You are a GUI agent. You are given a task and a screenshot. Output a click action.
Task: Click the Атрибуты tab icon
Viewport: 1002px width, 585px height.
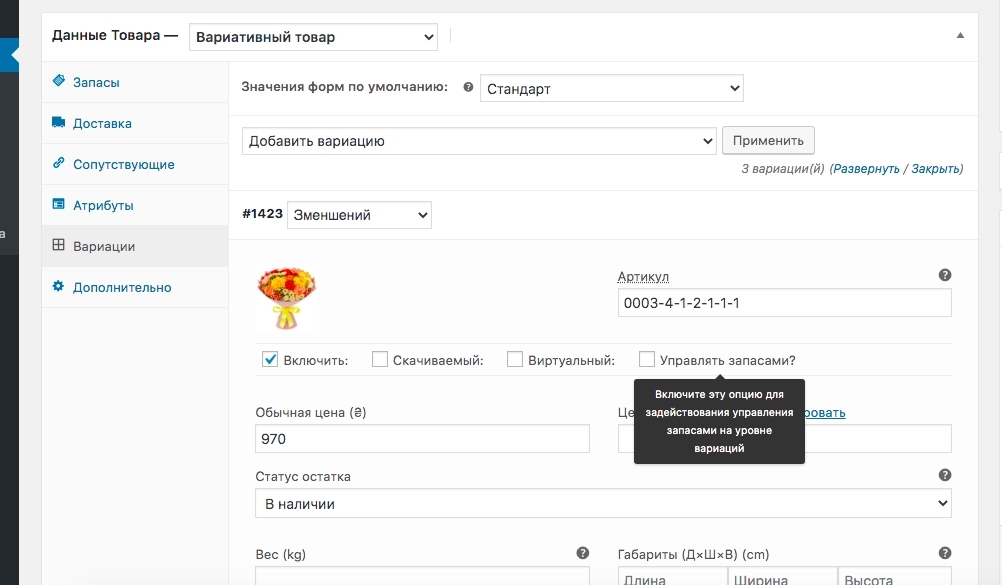59,205
